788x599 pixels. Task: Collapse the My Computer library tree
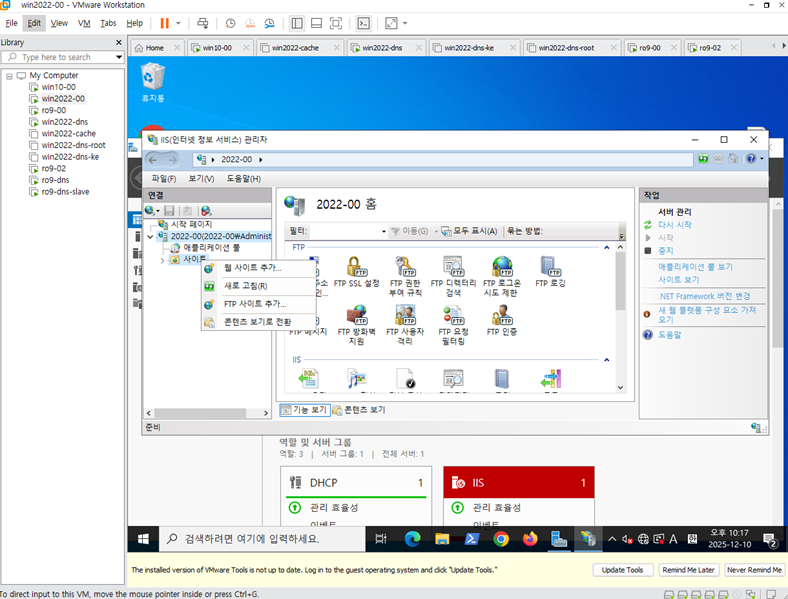[x=9, y=76]
